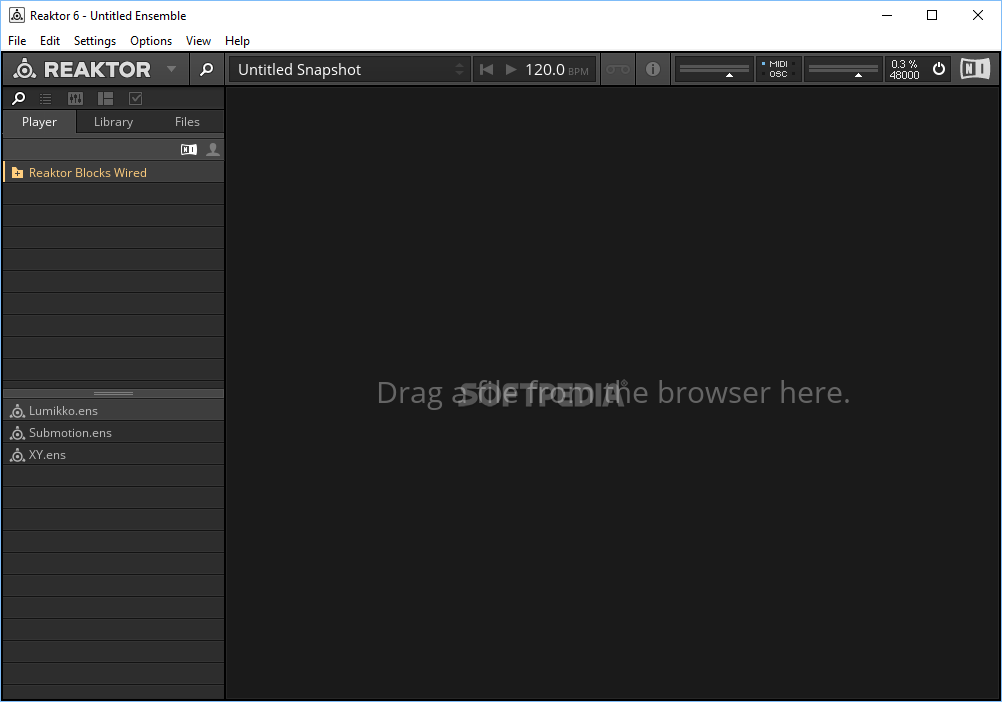Click the Reaktor Blocks Wired folder icon
1002x702 pixels.
[17, 172]
